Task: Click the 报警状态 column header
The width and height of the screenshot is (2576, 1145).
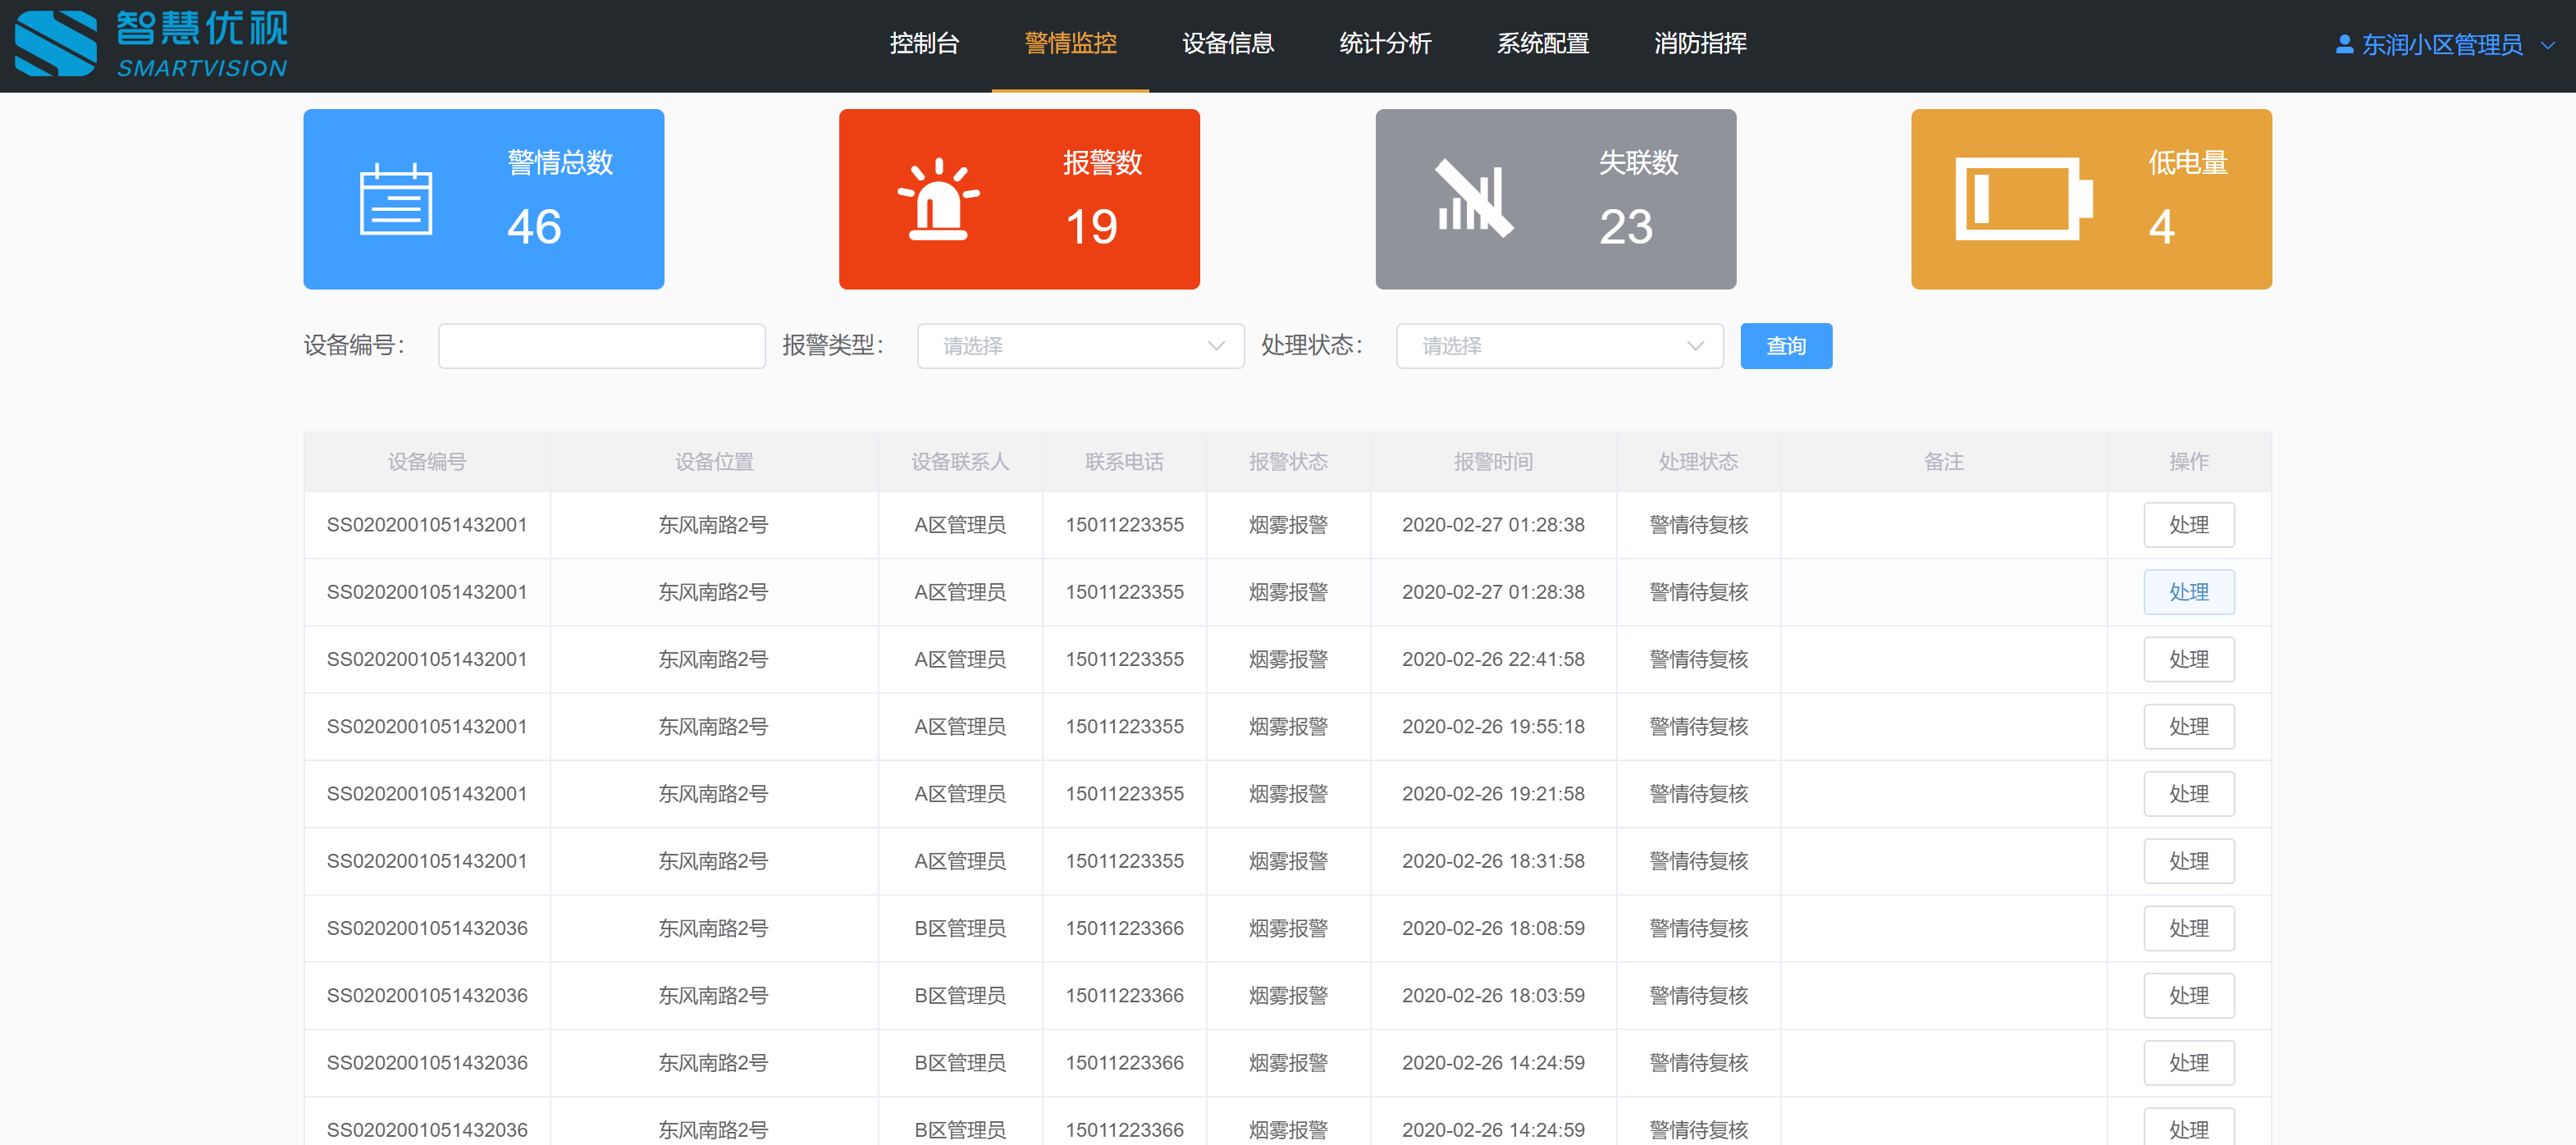Action: pos(1288,462)
